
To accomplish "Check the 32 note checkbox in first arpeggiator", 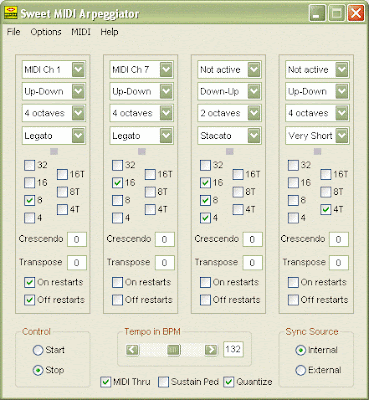I will pos(30,165).
